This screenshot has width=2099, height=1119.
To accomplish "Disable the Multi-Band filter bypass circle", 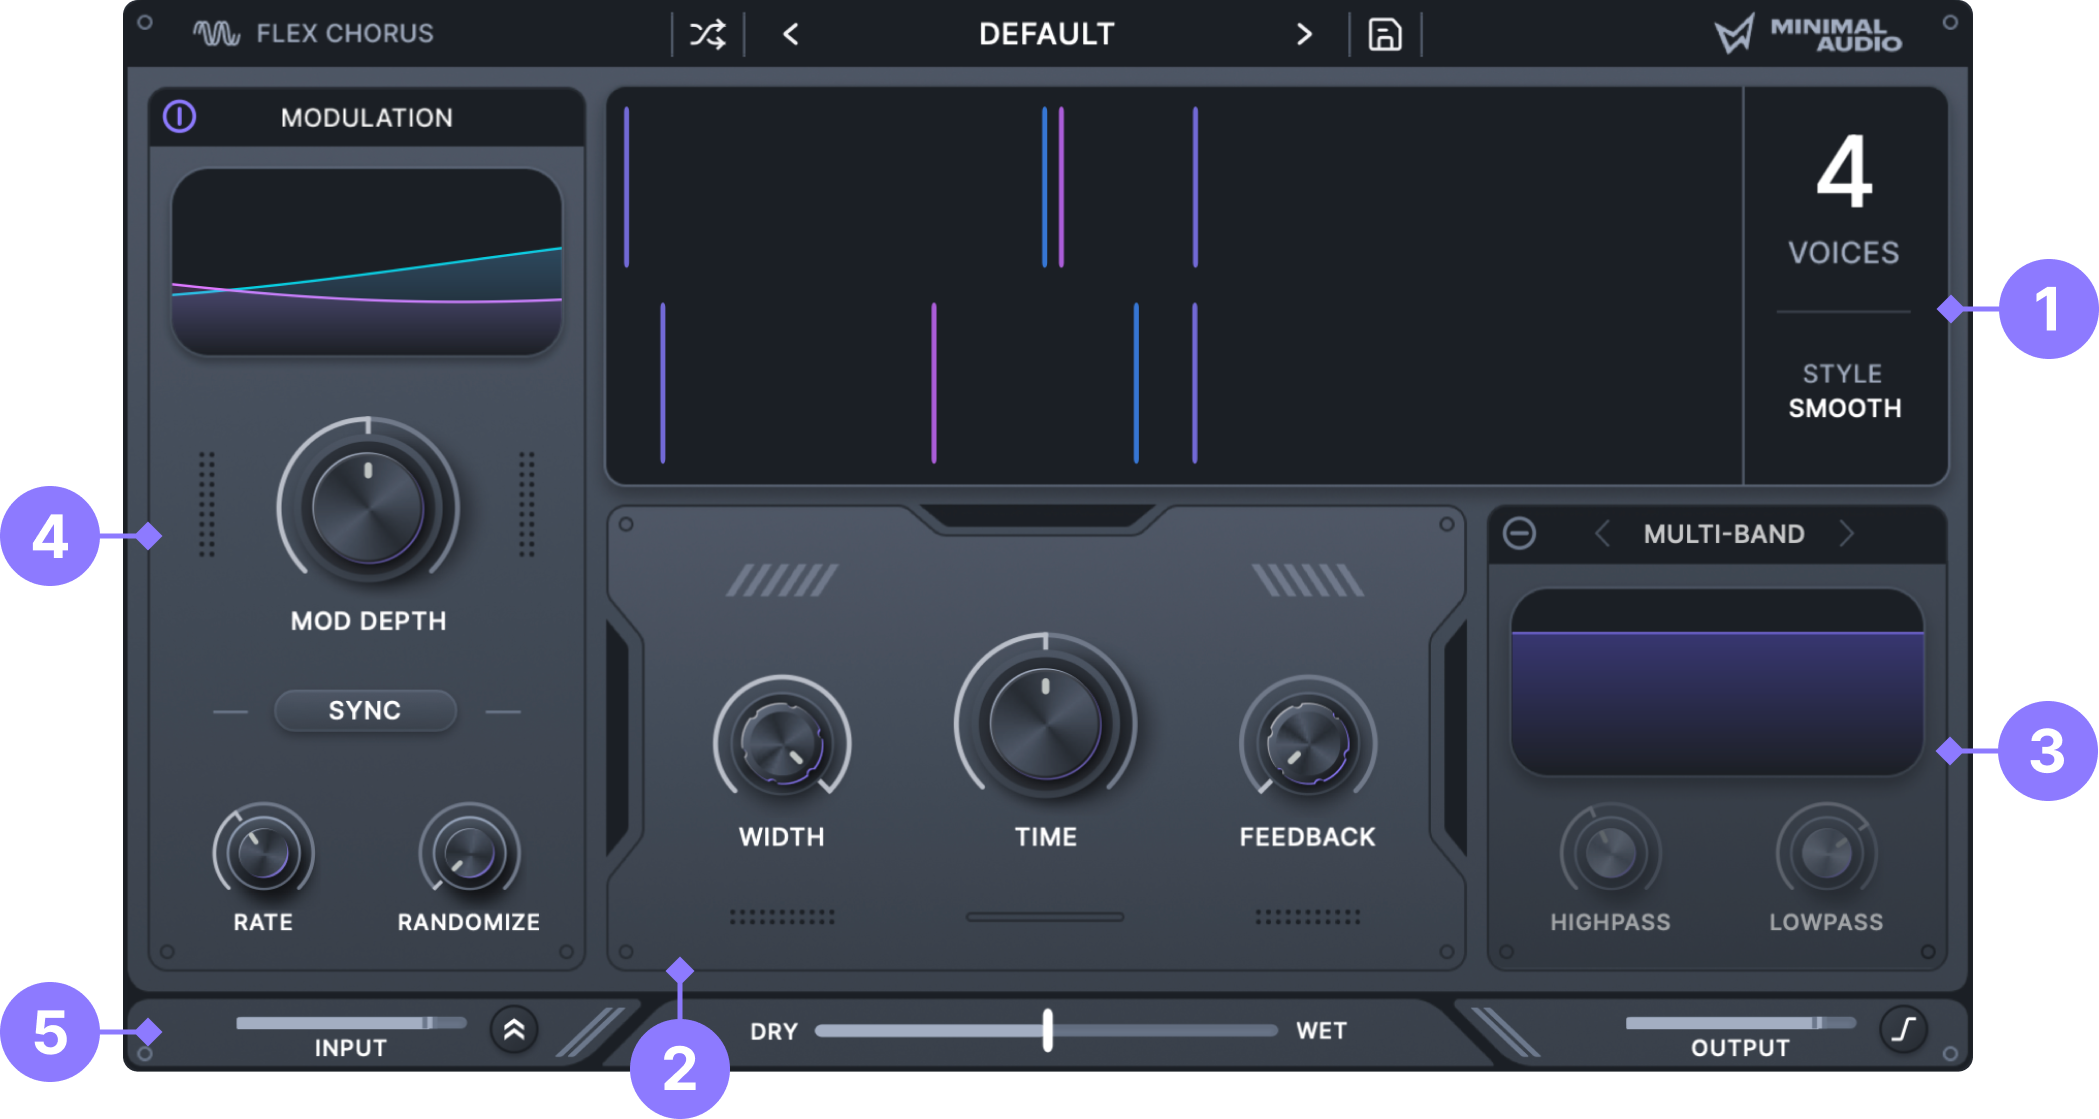I will (1519, 533).
